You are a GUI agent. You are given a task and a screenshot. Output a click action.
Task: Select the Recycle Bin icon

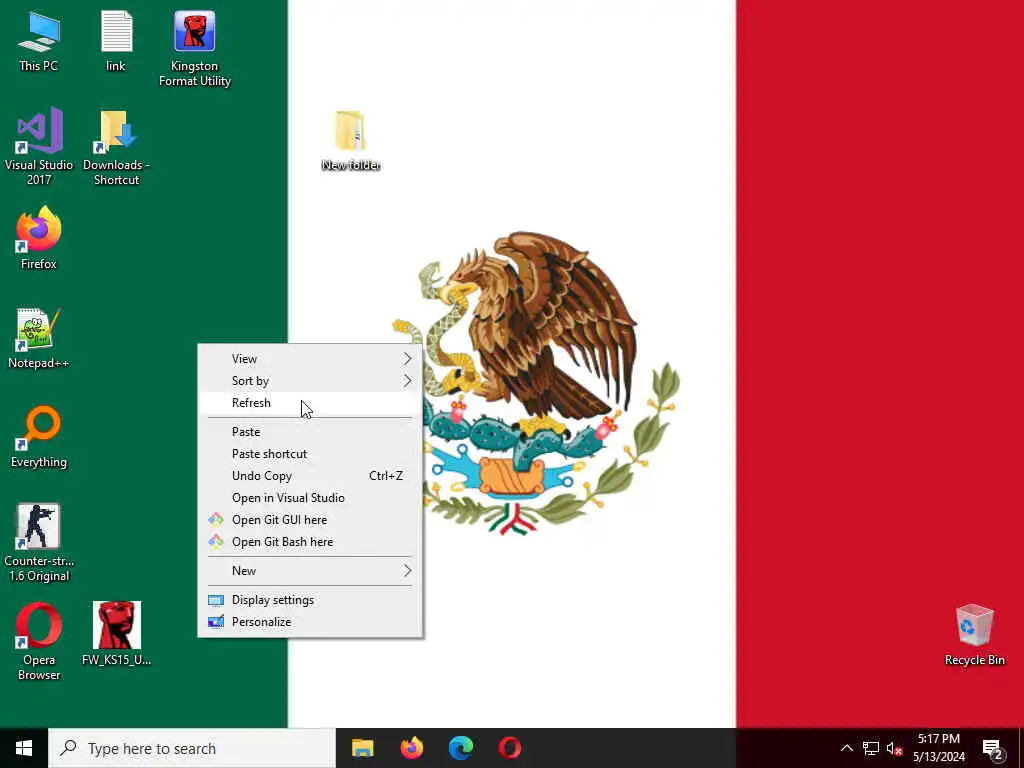click(x=974, y=635)
